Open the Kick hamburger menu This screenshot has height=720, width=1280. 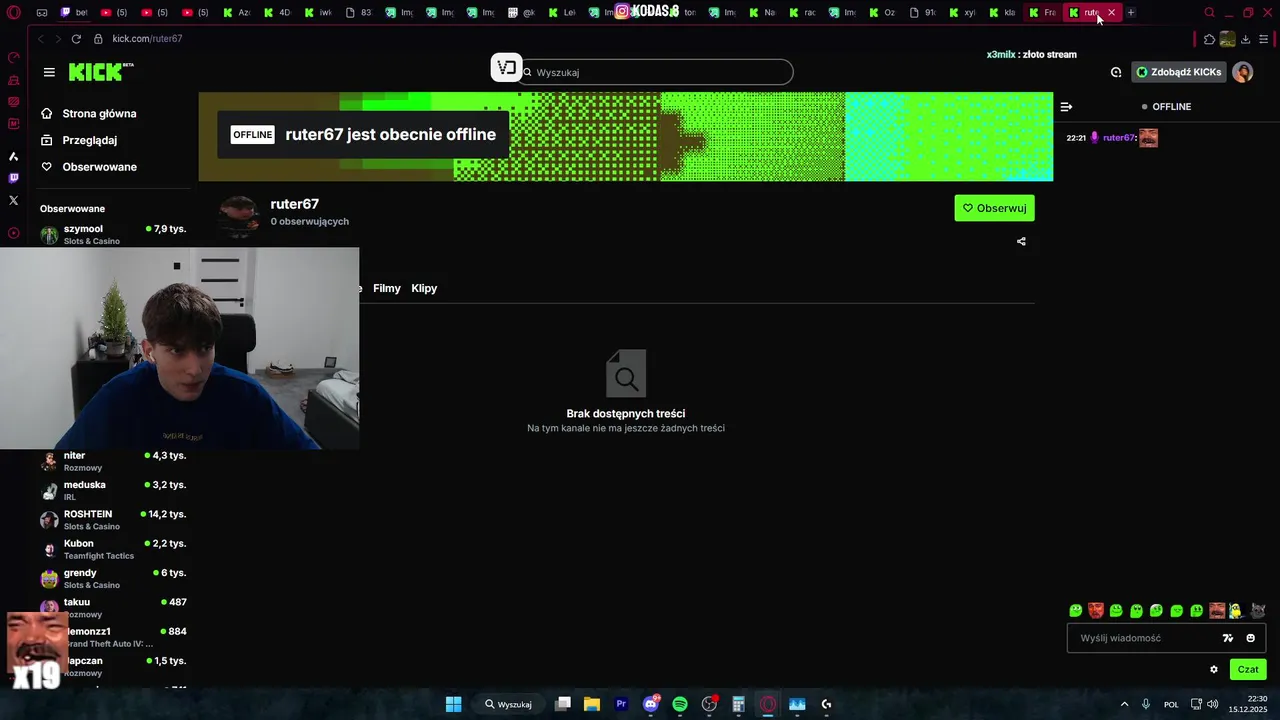click(49, 72)
